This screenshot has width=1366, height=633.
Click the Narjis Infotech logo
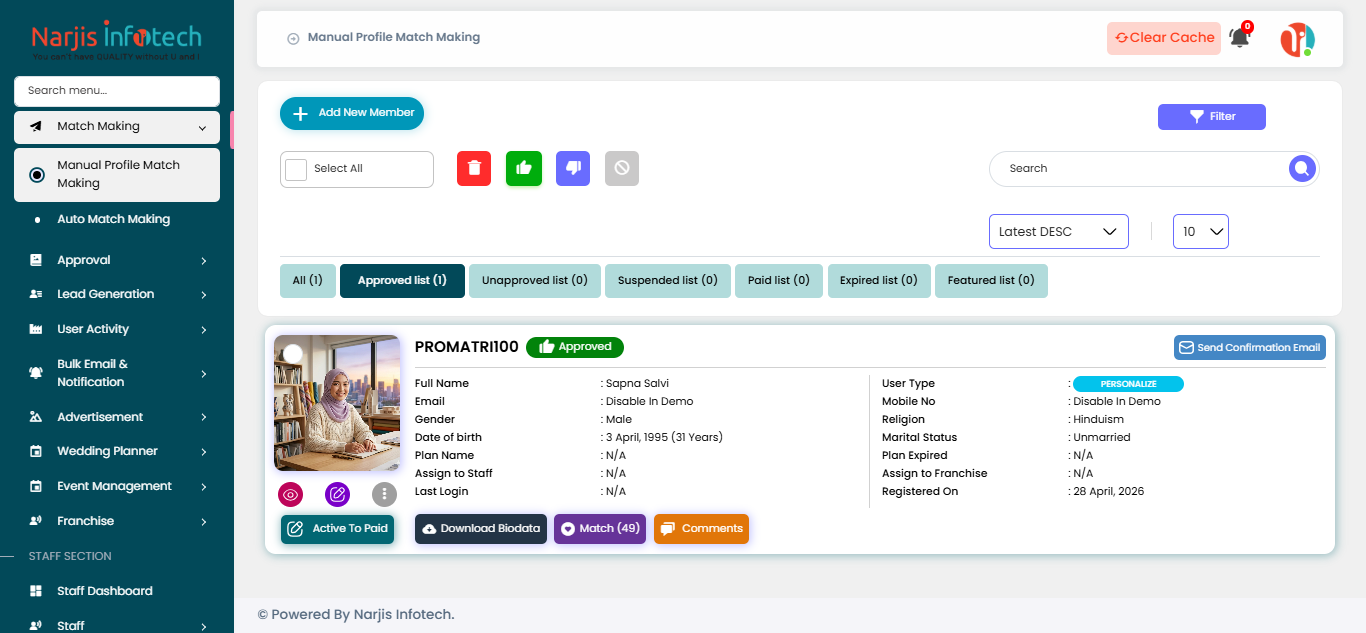pyautogui.click(x=116, y=40)
